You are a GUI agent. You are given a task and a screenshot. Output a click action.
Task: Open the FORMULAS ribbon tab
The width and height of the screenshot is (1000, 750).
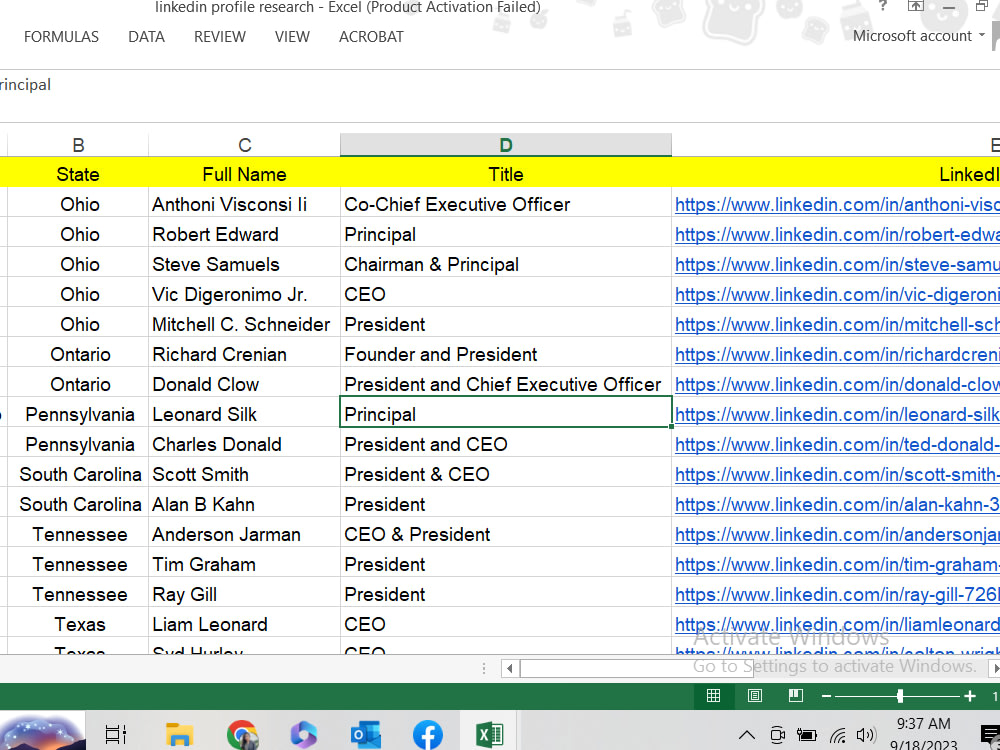pyautogui.click(x=61, y=37)
